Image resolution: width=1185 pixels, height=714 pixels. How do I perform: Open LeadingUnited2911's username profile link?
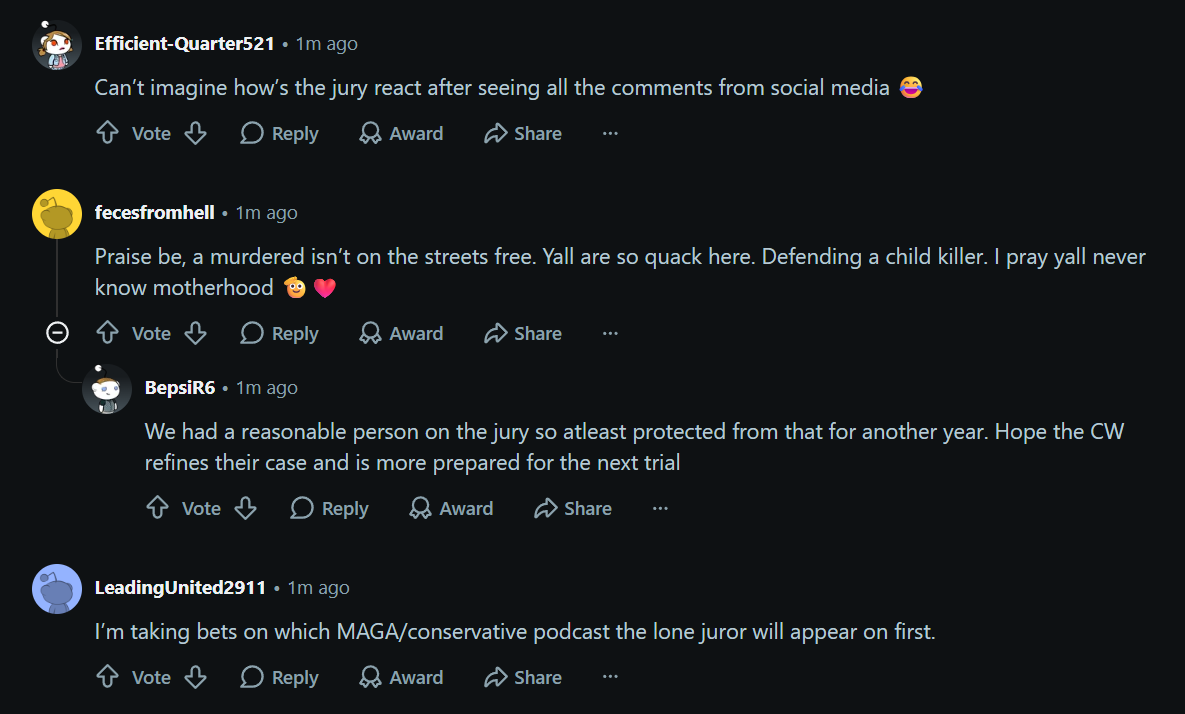click(181, 588)
